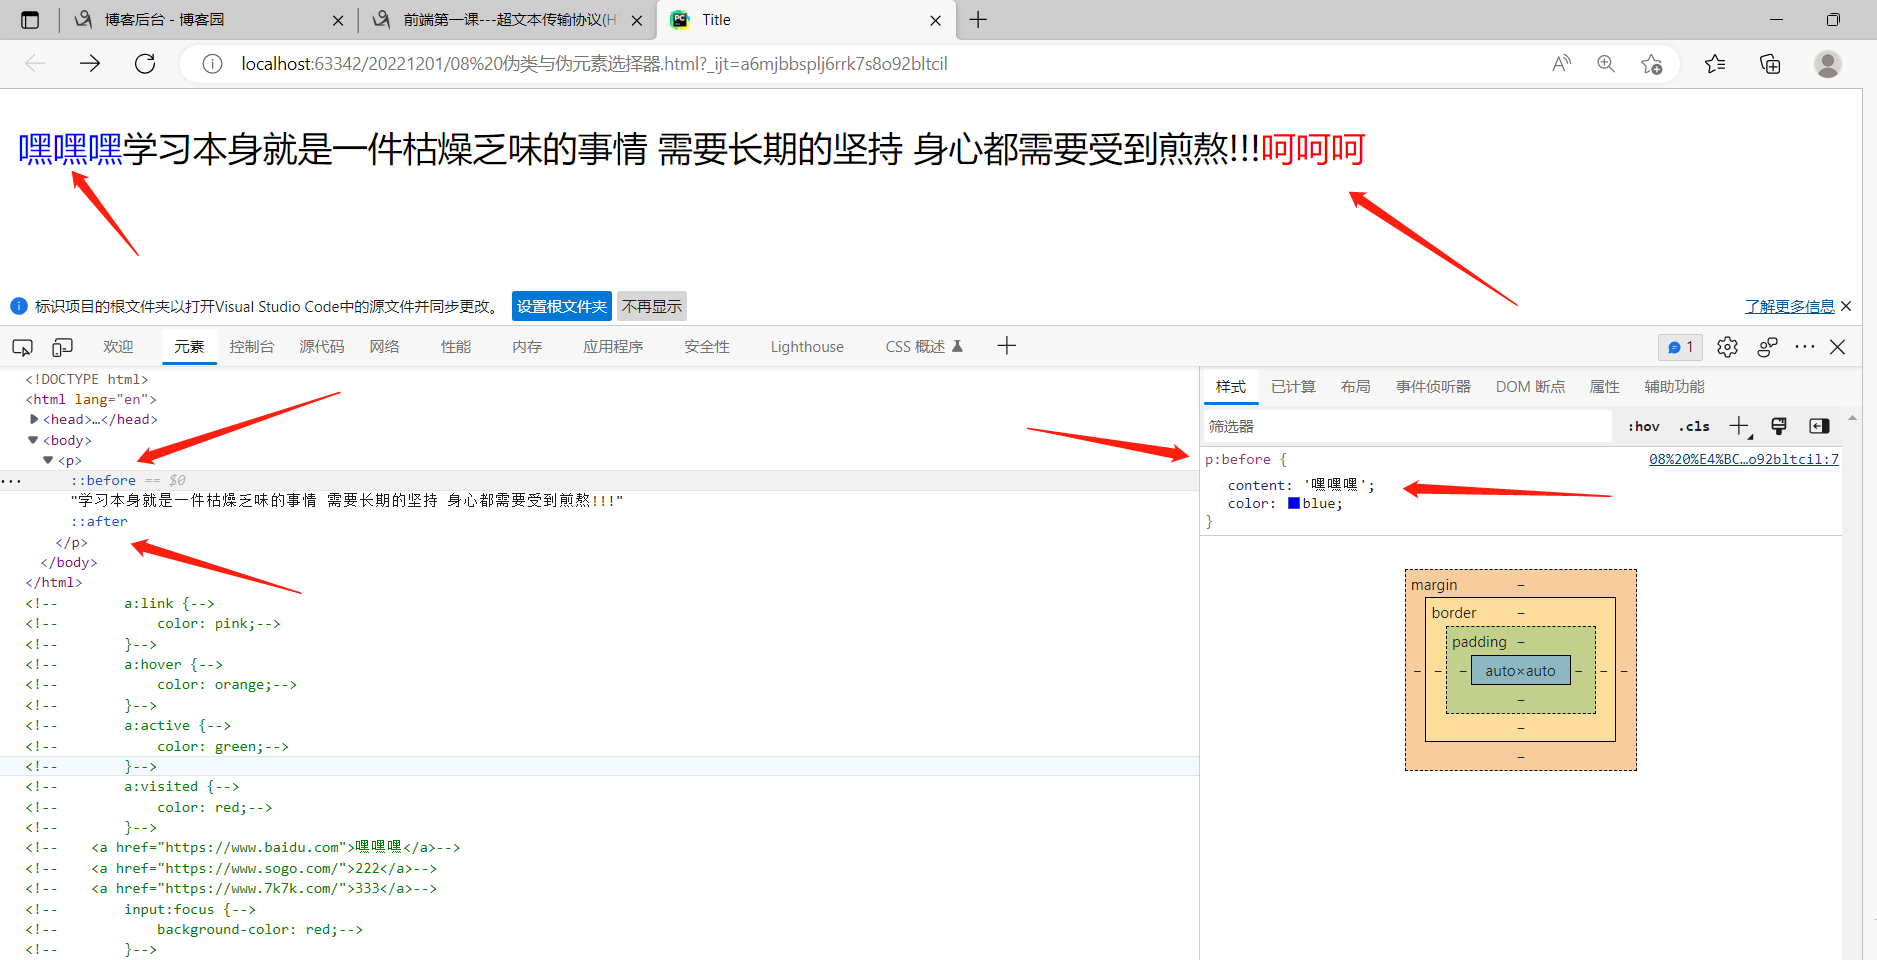
Task: Open the 安全性 tab
Action: coord(707,347)
